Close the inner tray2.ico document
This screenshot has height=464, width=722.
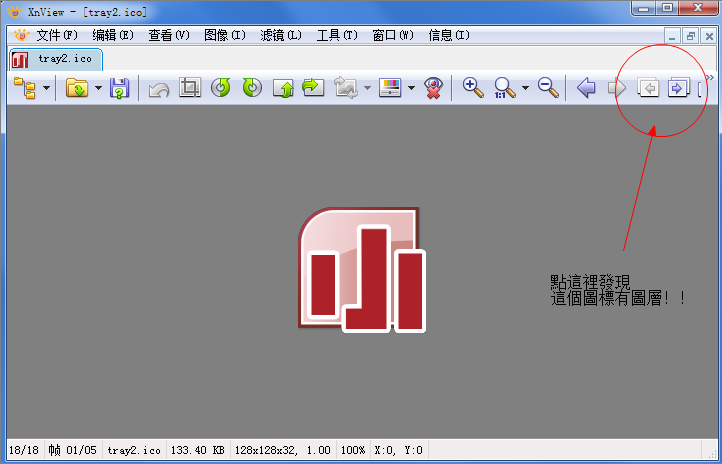click(710, 36)
